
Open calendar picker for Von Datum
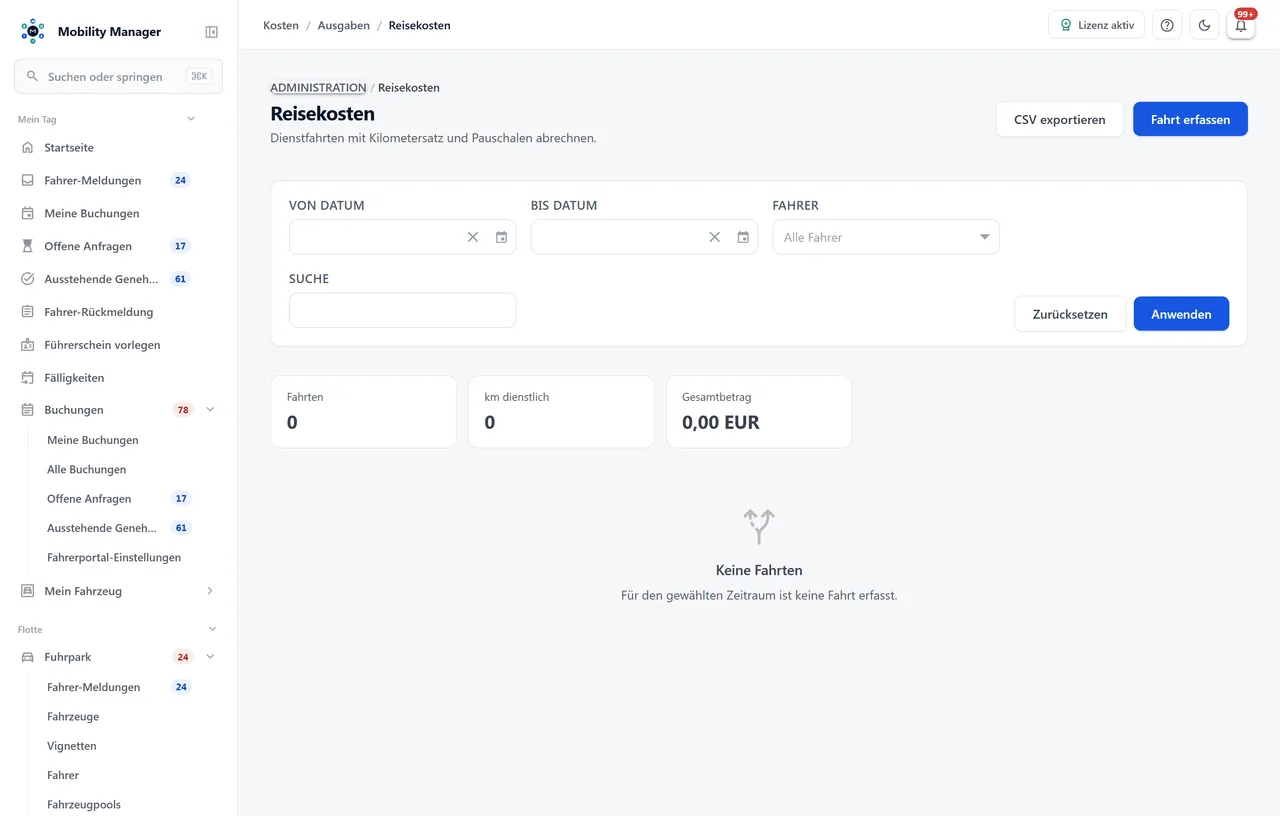(501, 237)
